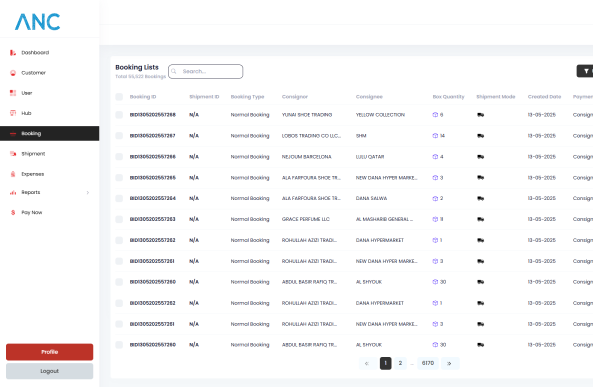Click truck icon in GRACE PERFUME LLC row
The width and height of the screenshot is (593, 387).
[x=480, y=219]
